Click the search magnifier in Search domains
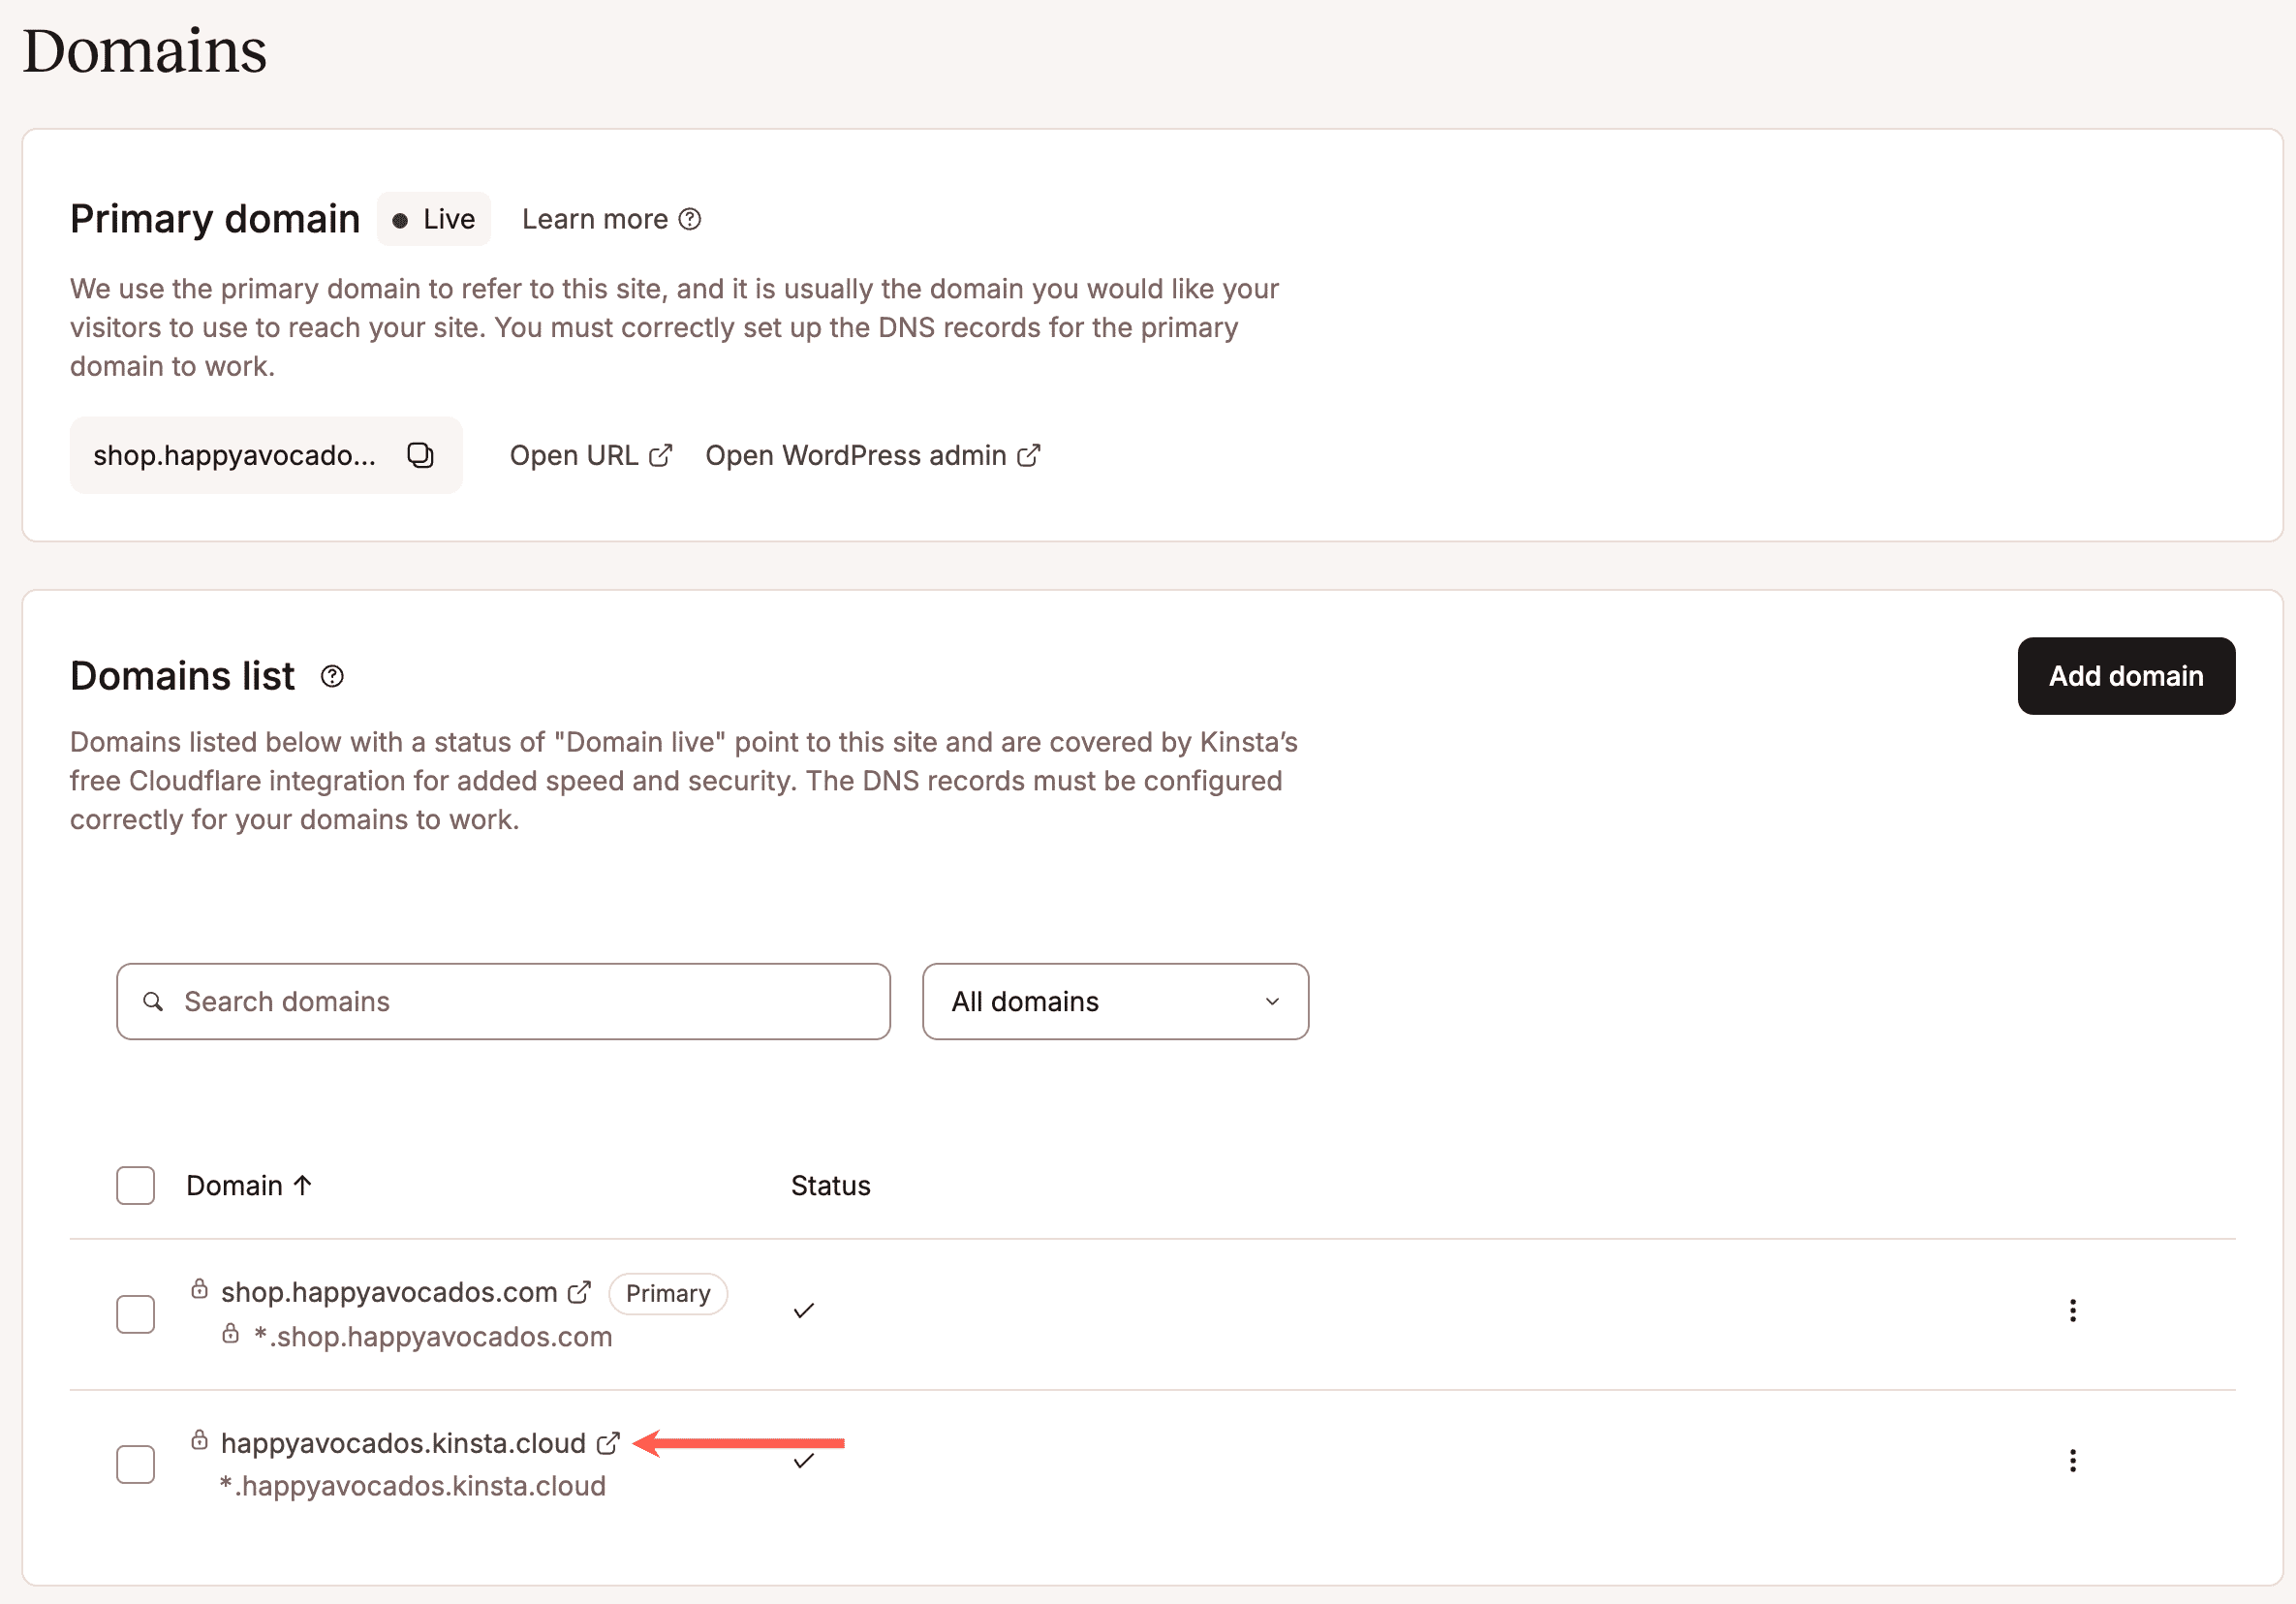 click(154, 1001)
